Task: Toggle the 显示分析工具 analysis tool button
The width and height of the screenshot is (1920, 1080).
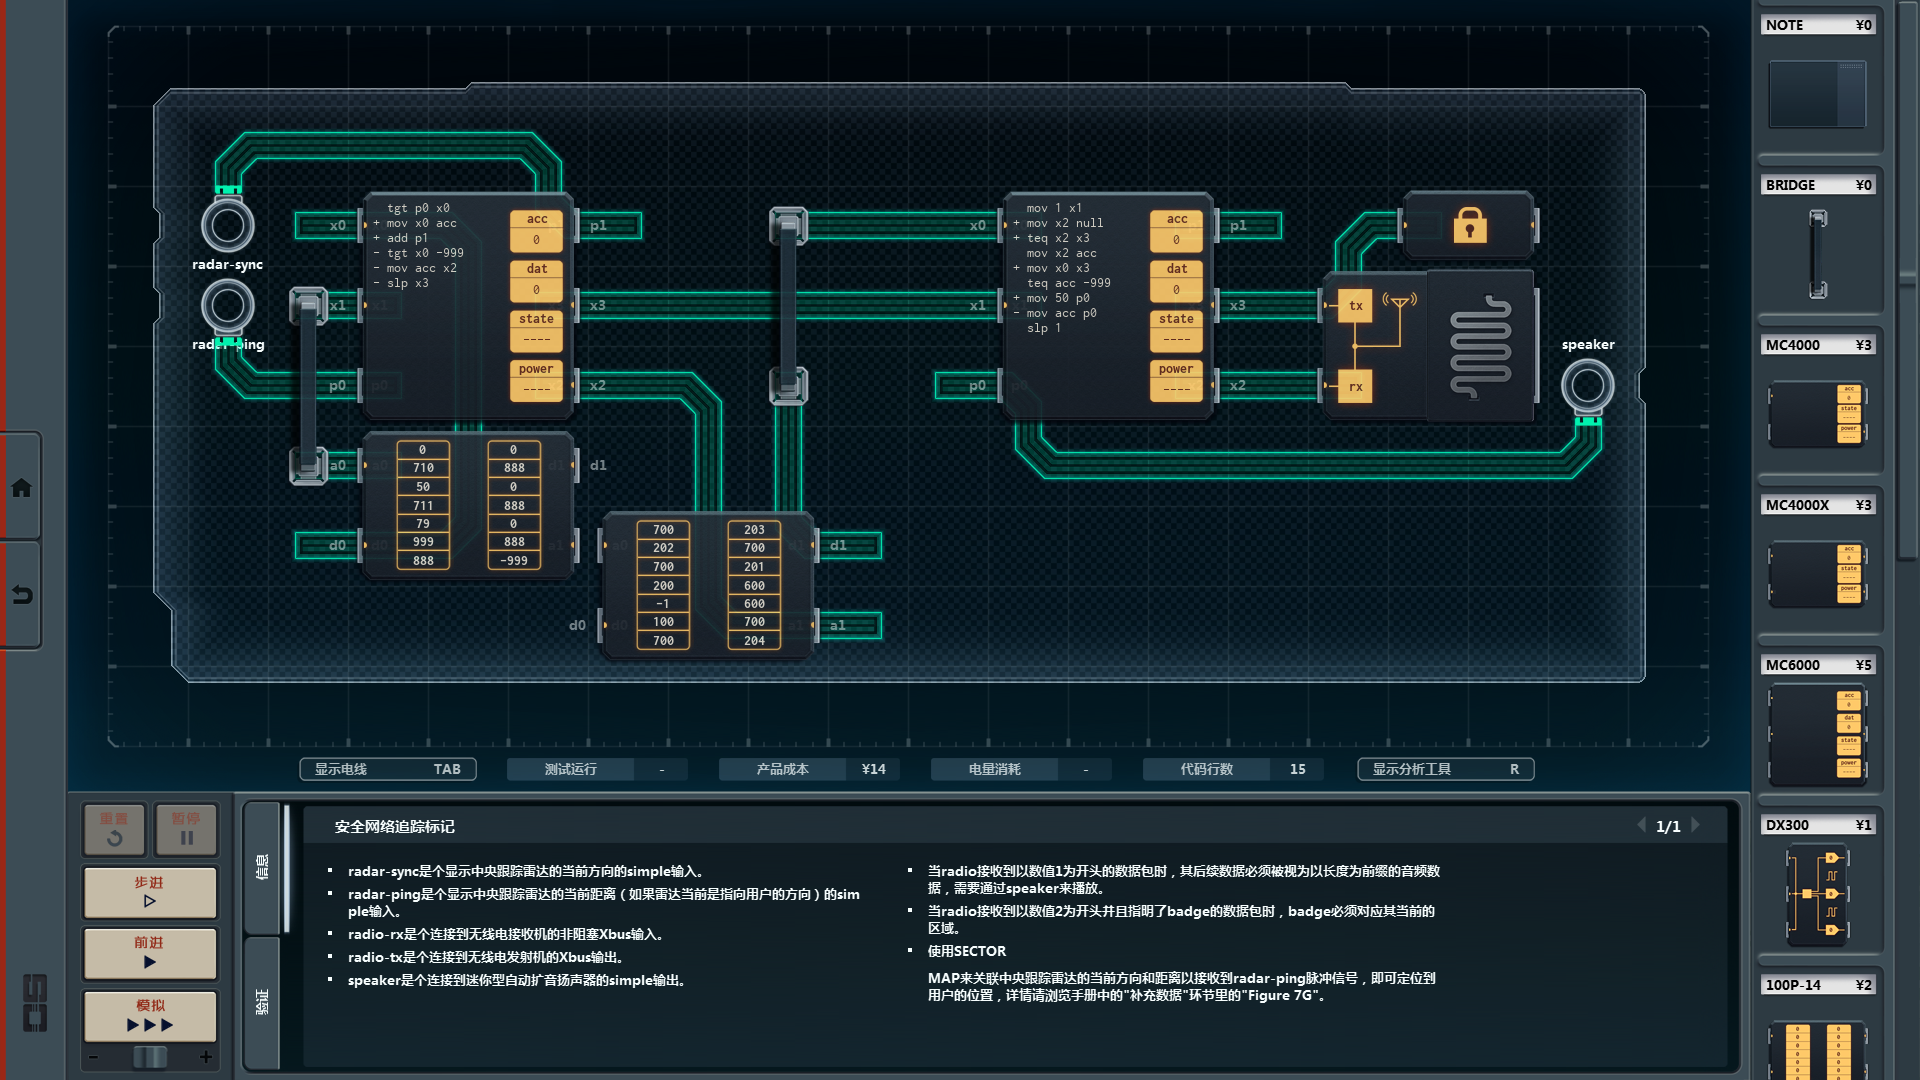Action: pyautogui.click(x=1445, y=769)
